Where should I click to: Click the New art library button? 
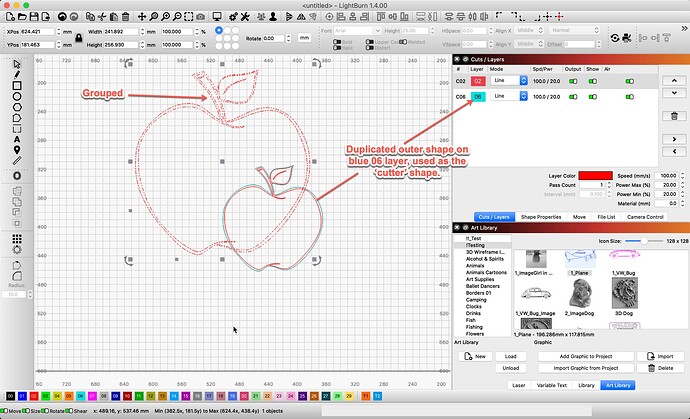click(475, 357)
